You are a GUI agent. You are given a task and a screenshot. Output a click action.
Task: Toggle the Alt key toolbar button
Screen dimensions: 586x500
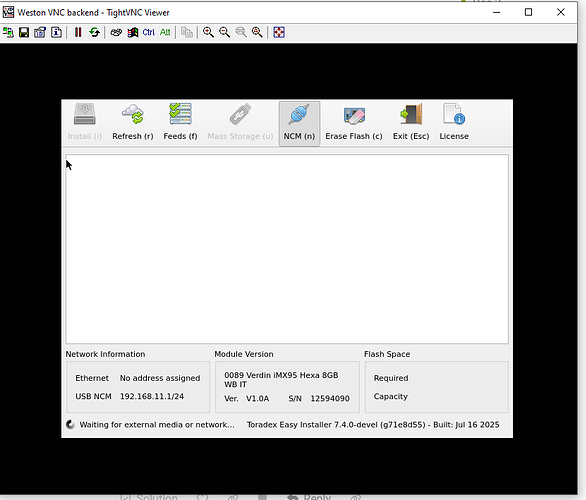165,33
